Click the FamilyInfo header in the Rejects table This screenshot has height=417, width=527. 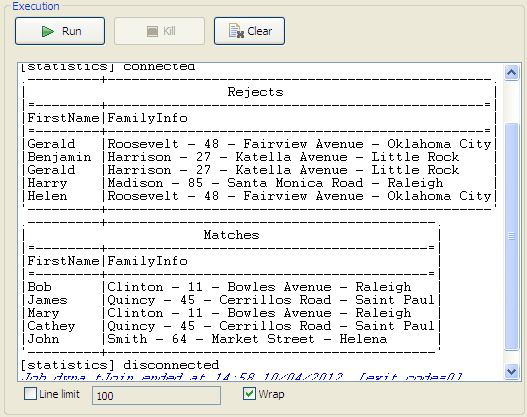[147, 118]
